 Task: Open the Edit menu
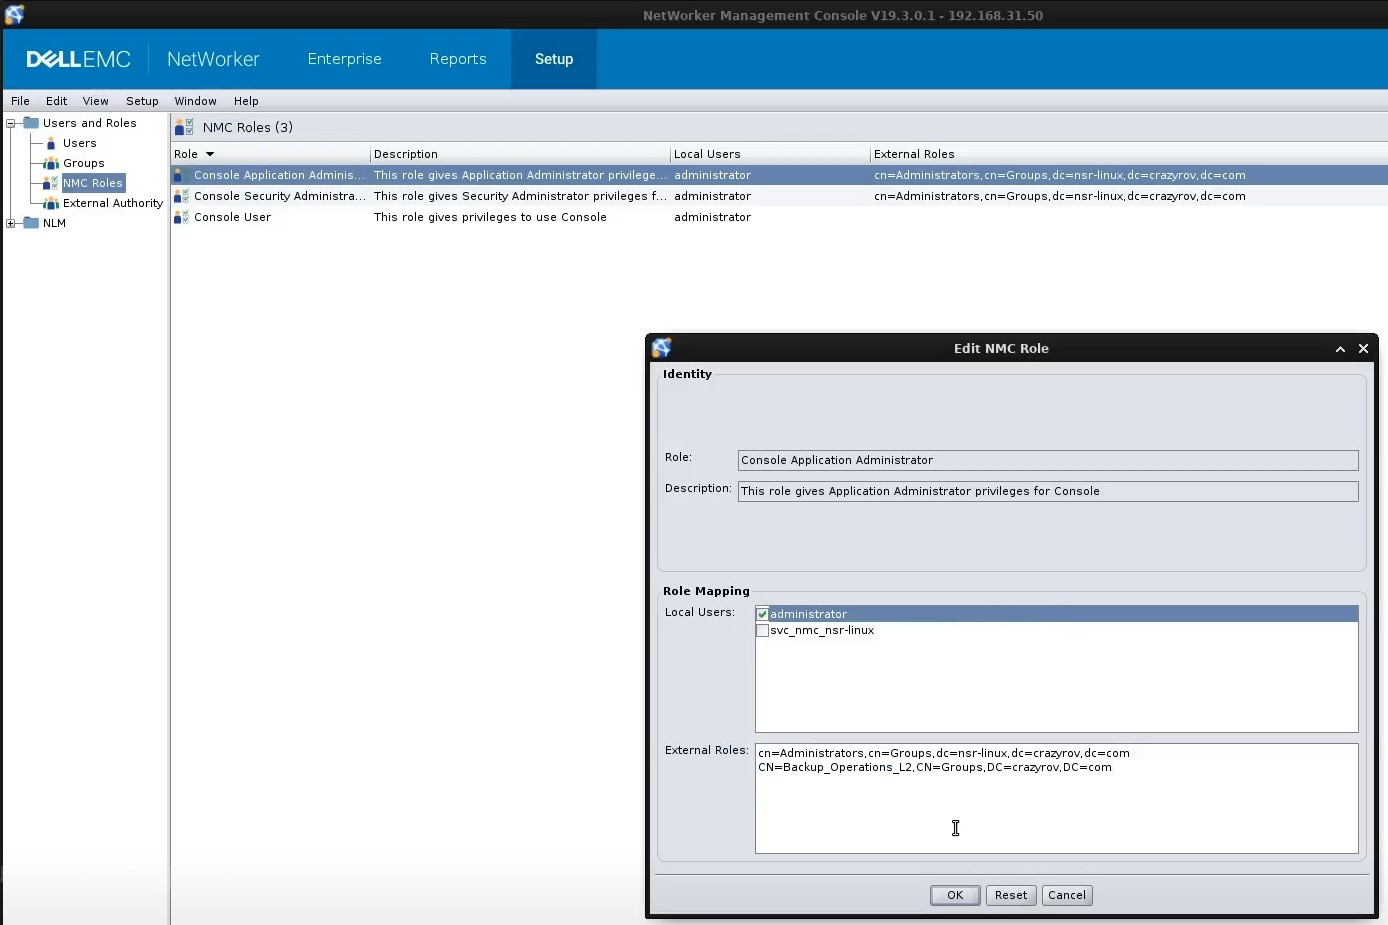[x=57, y=101]
